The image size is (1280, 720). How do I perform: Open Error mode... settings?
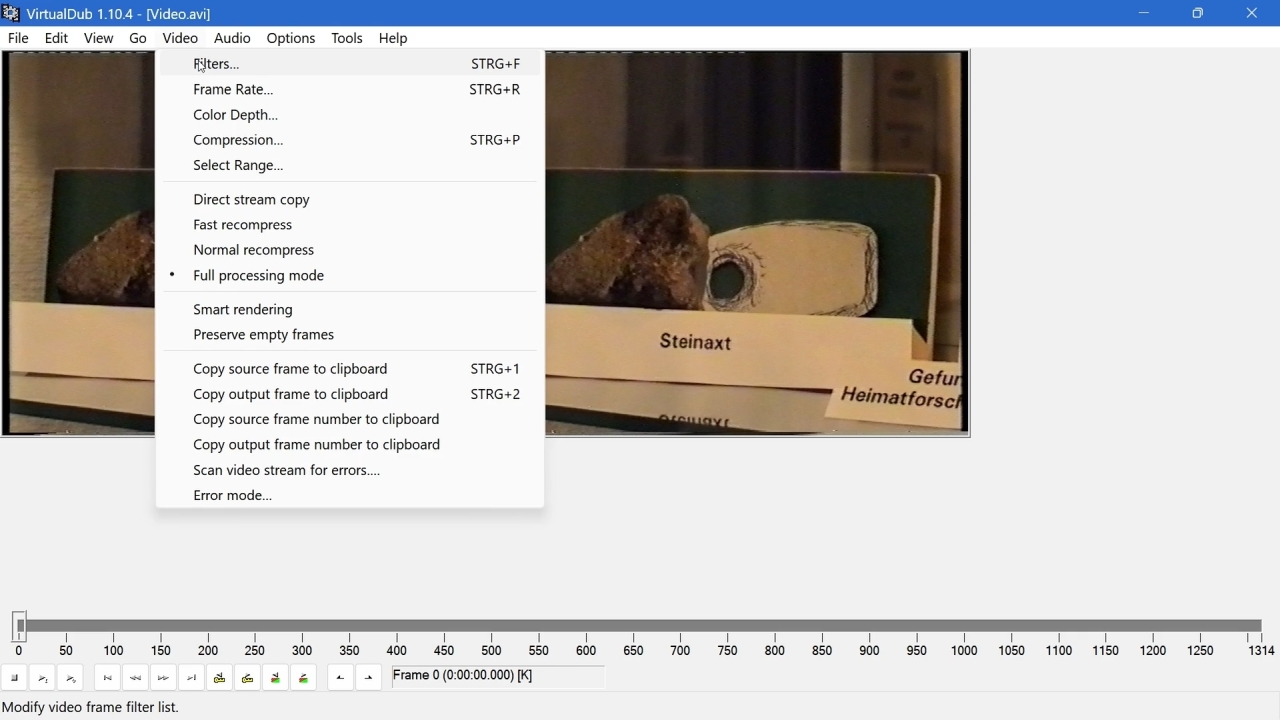[x=350, y=496]
